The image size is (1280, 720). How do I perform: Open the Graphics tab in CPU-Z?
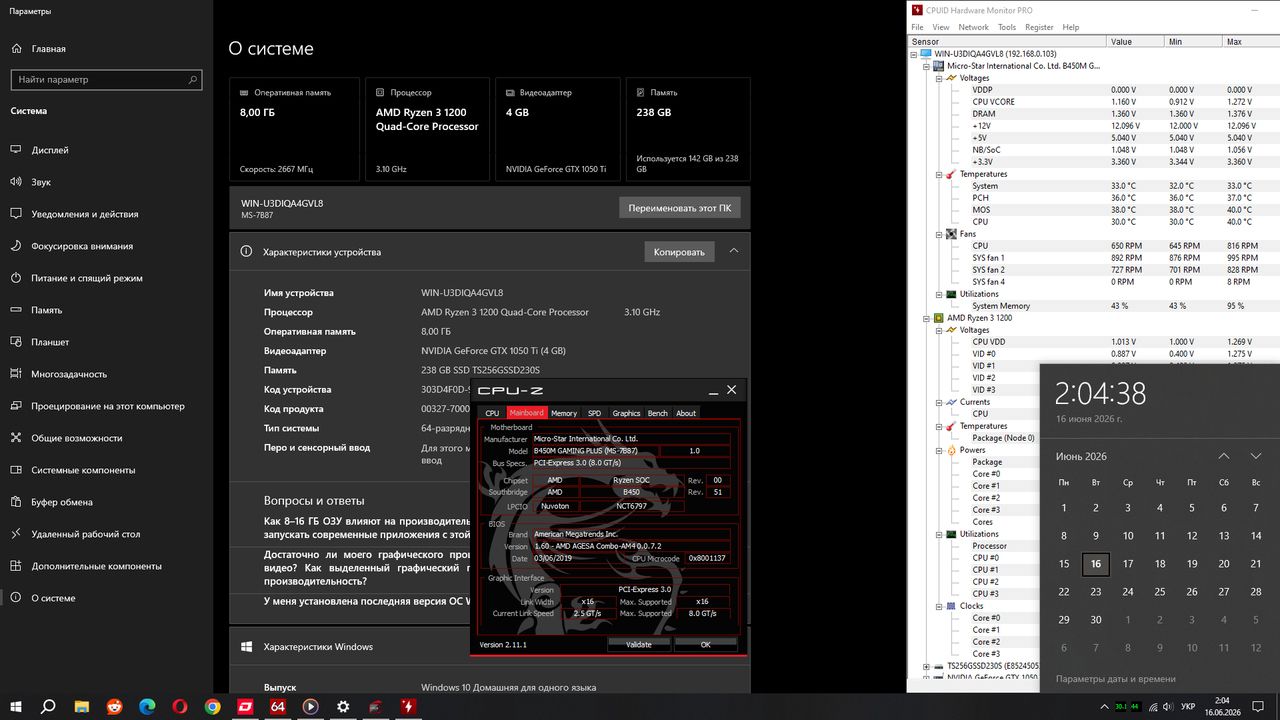pos(626,413)
